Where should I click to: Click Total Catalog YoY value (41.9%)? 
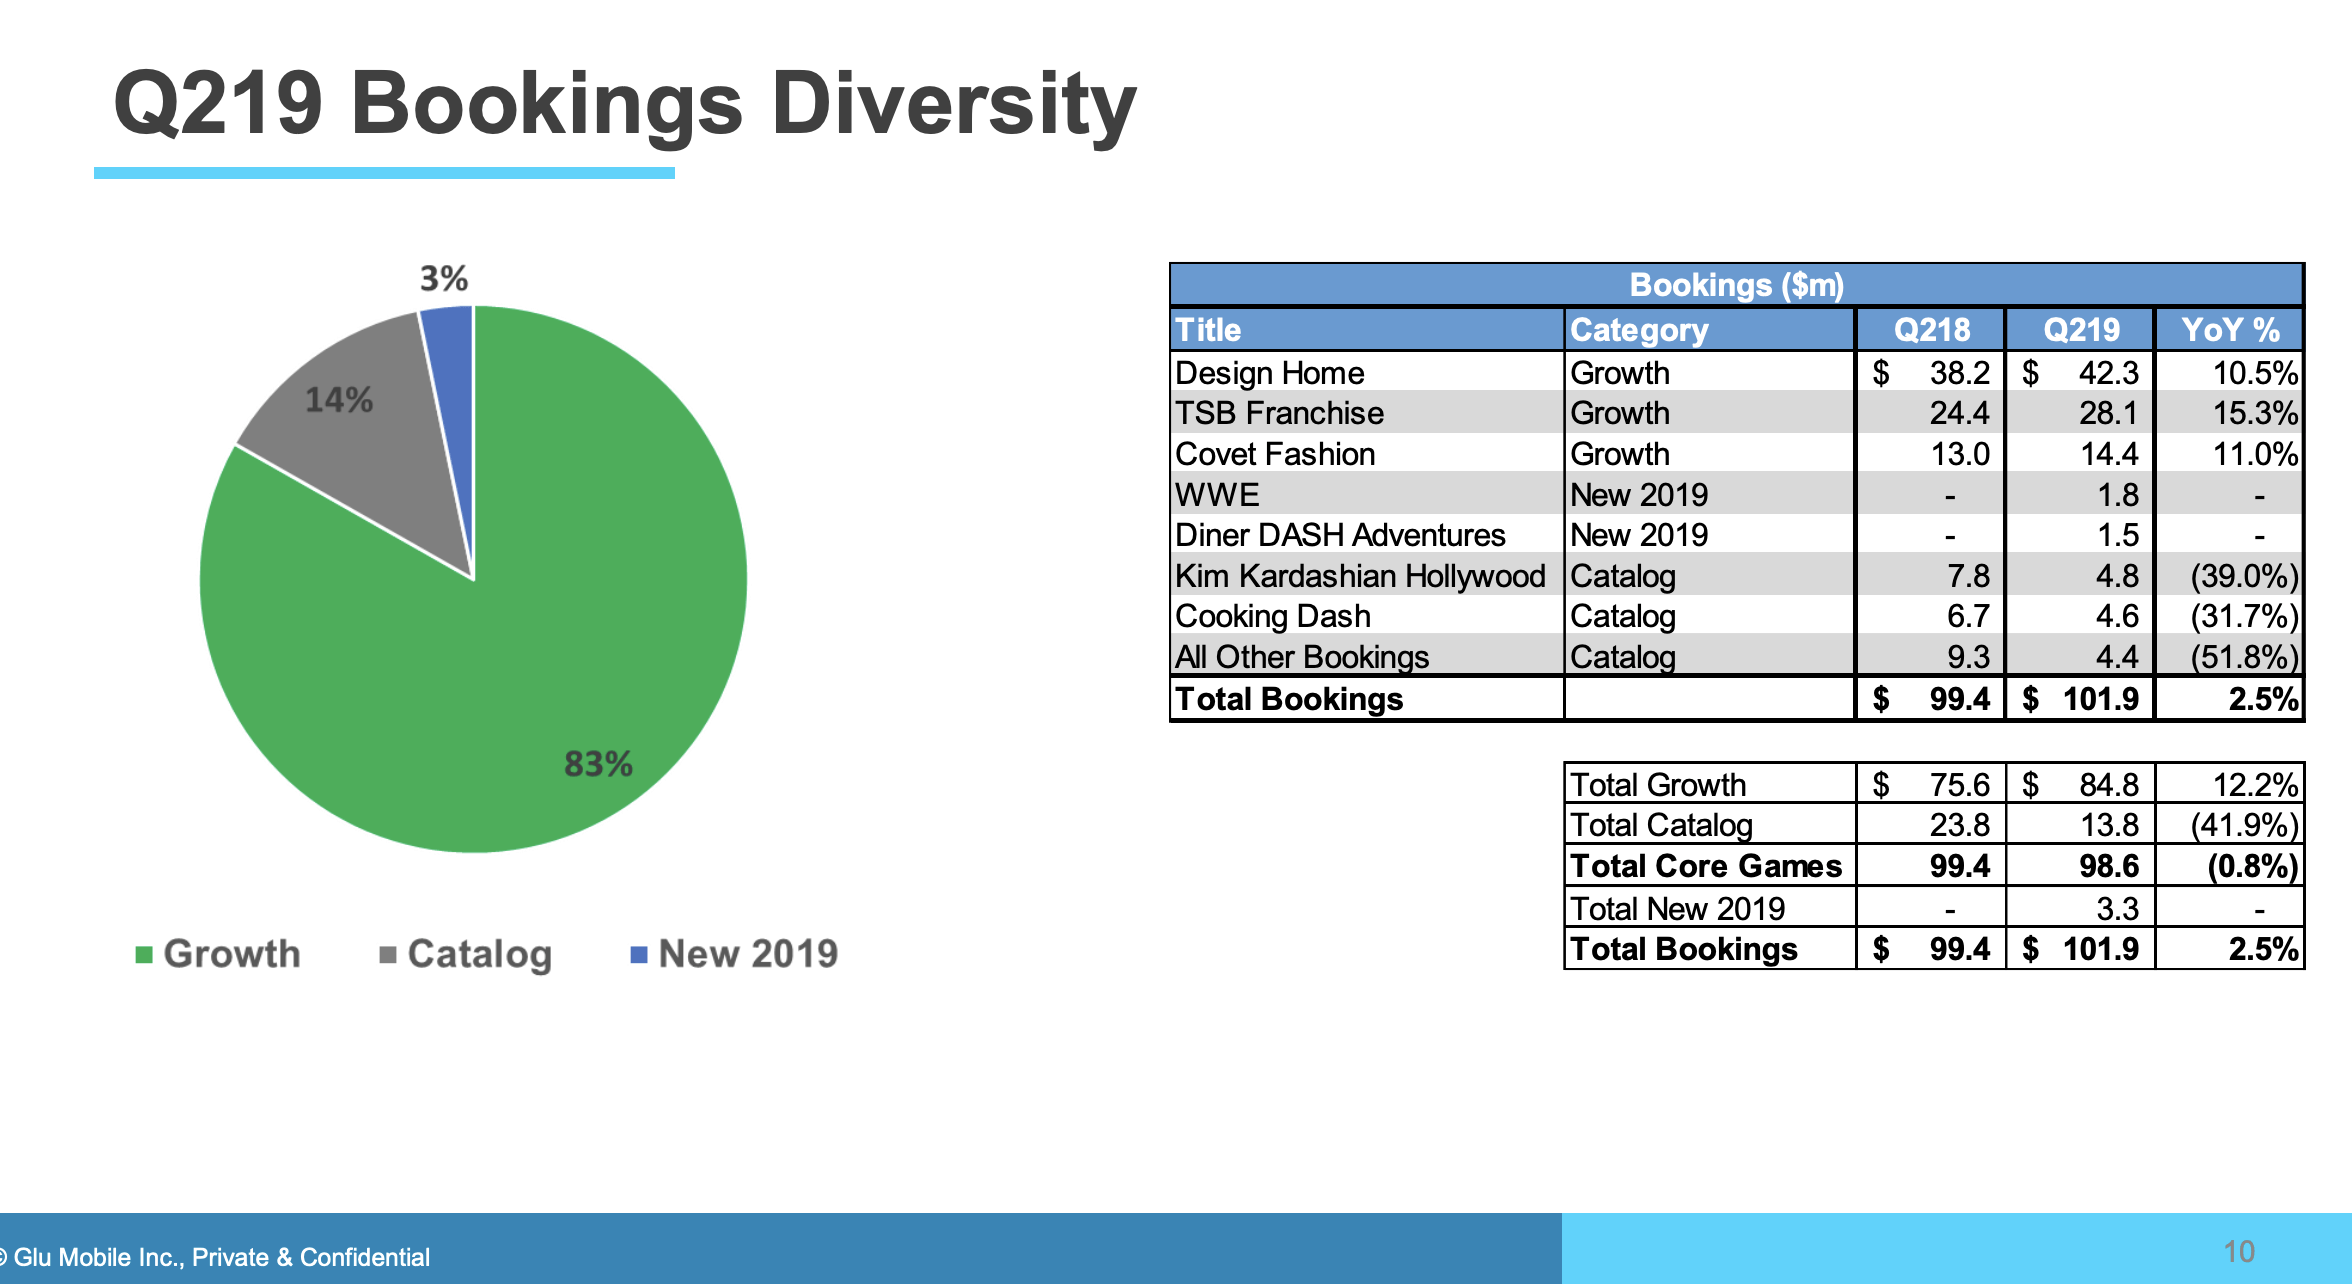pos(2245,825)
